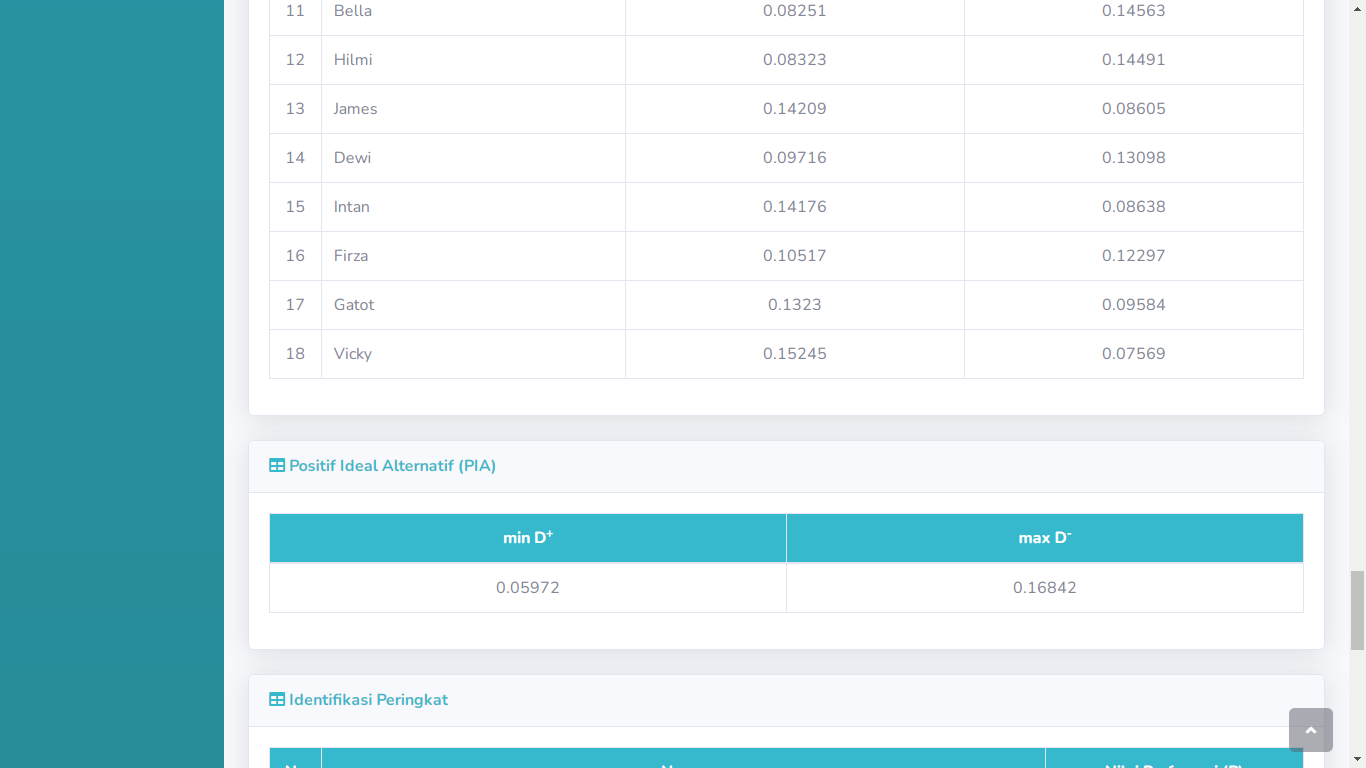Click row number 13 cell
The image size is (1366, 768).
click(295, 109)
